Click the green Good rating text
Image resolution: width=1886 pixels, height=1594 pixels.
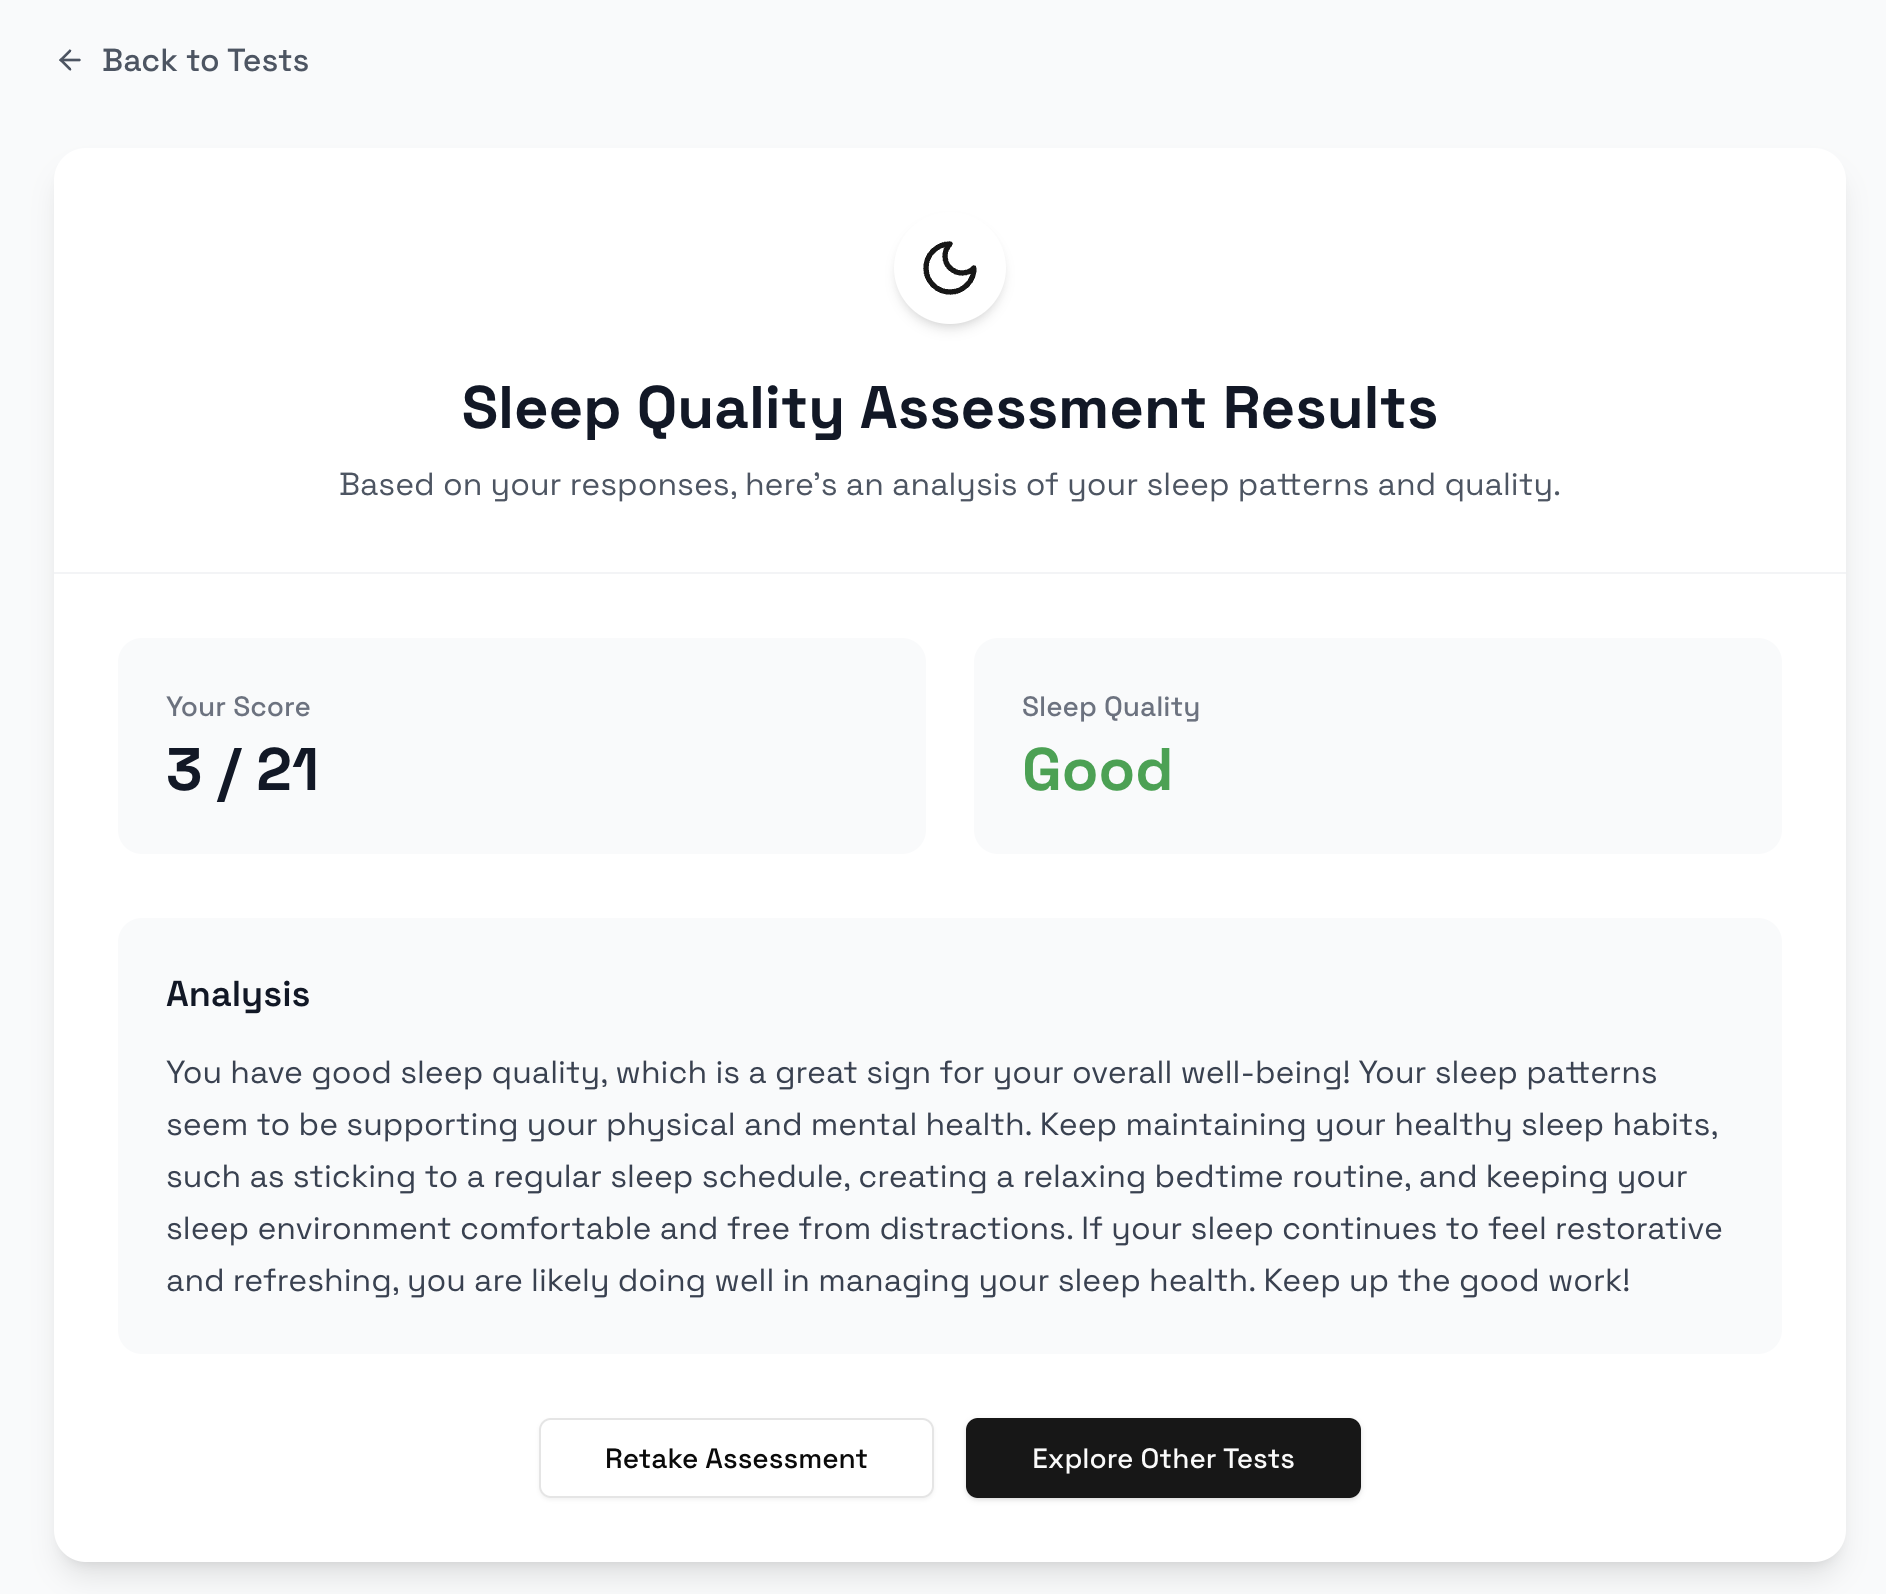pos(1096,771)
